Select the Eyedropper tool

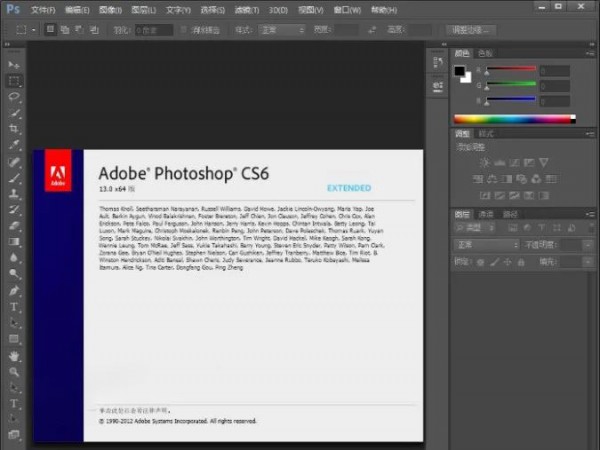[x=14, y=145]
